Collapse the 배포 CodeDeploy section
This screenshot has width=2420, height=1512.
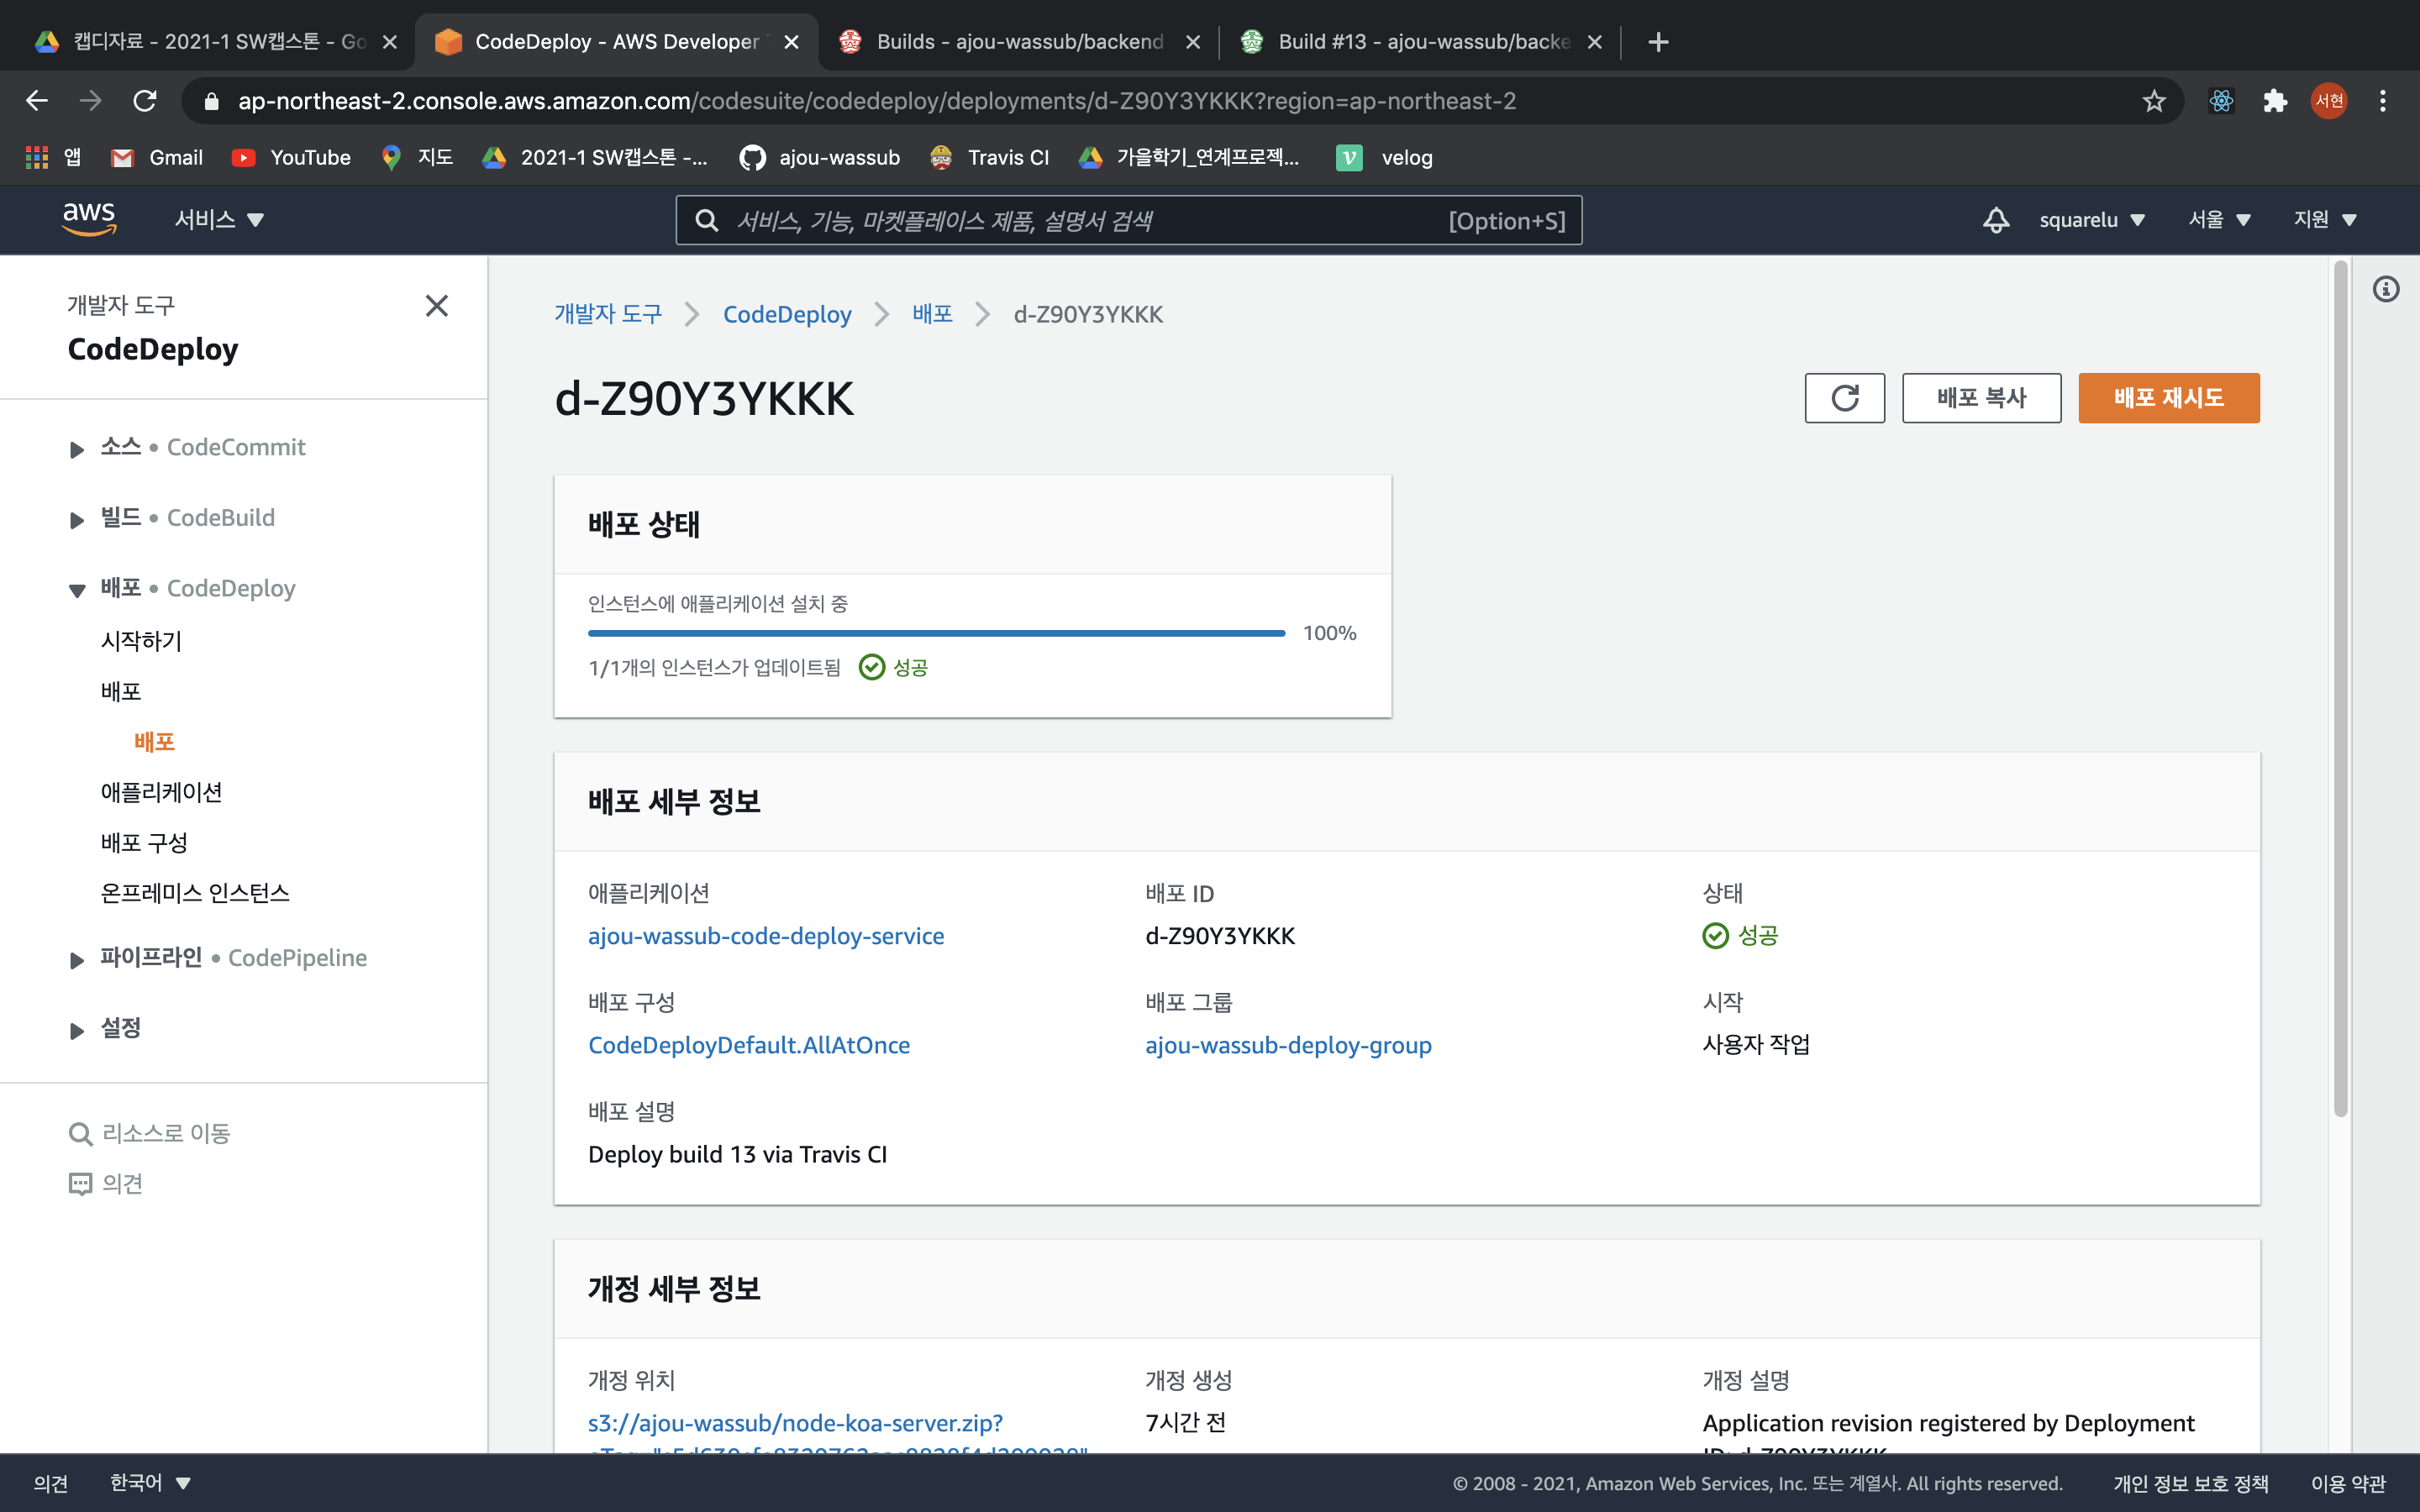click(77, 590)
